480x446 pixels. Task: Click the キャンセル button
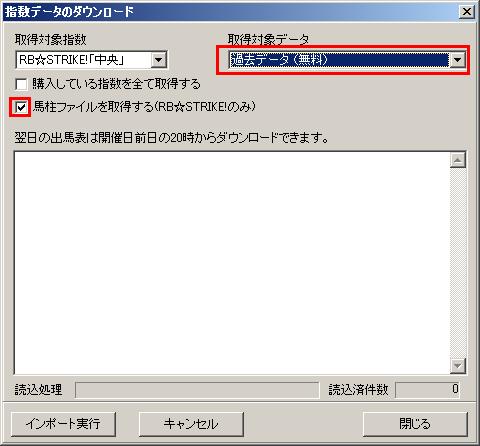(191, 424)
